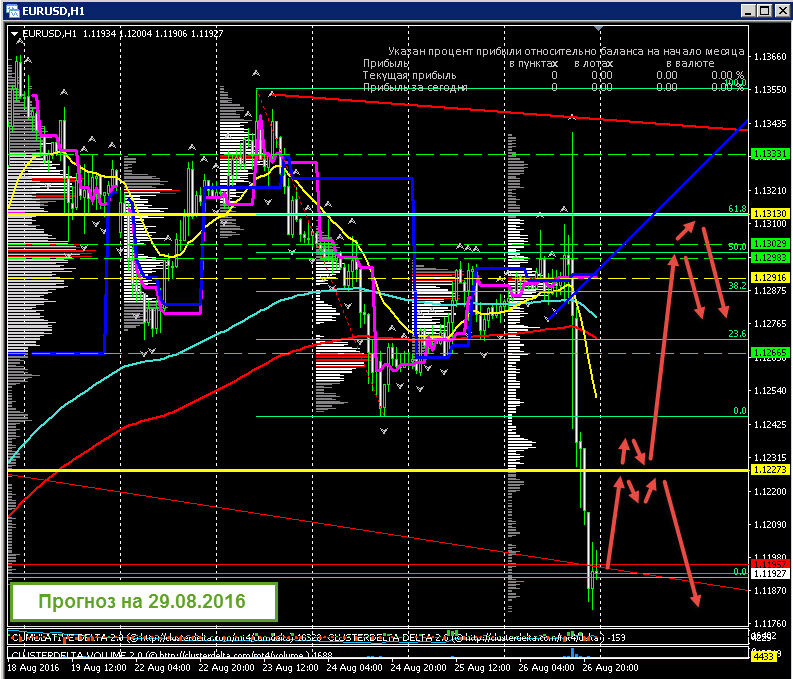
Task: Click the 'в валюте' column header
Action: [690, 64]
